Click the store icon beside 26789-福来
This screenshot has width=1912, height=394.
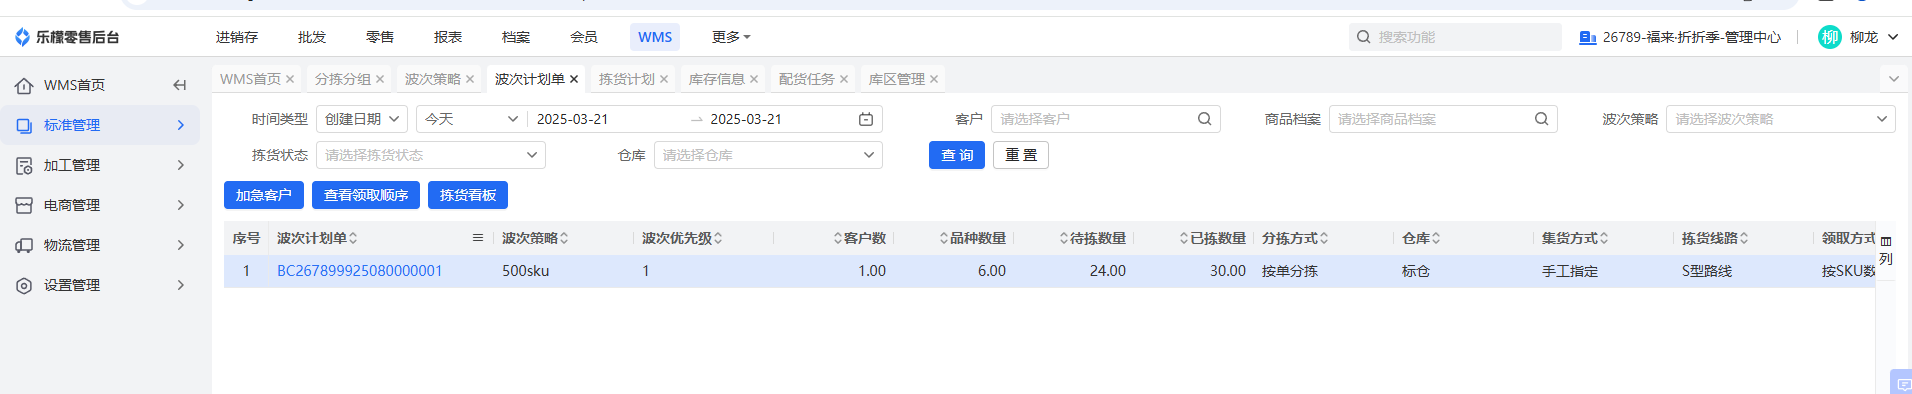pos(1587,37)
